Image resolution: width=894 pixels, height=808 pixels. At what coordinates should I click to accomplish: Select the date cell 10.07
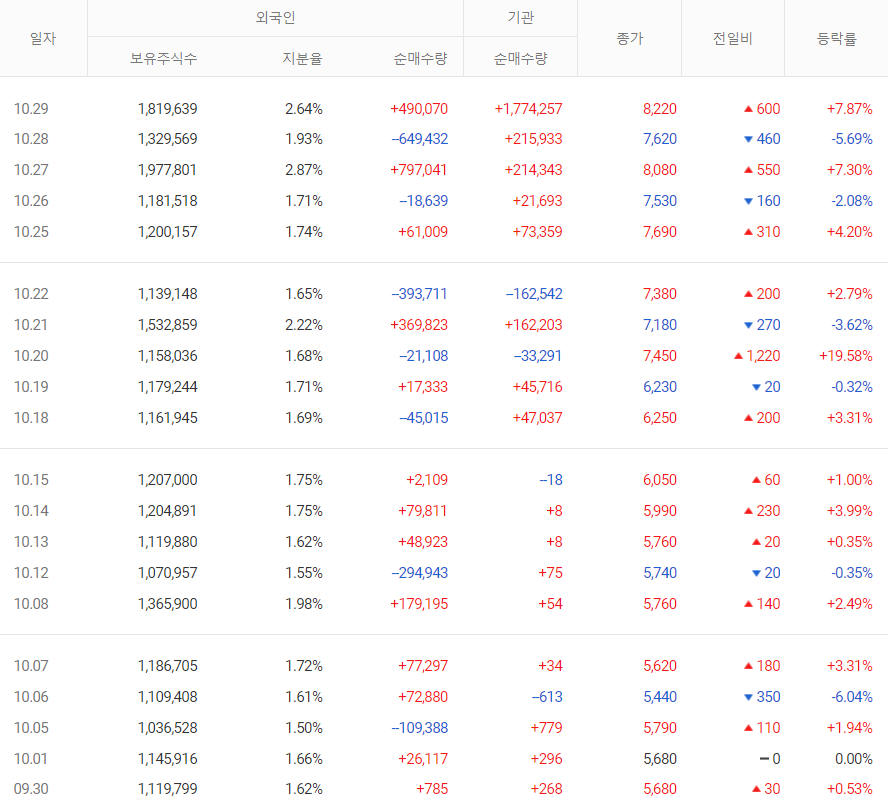(x=31, y=665)
